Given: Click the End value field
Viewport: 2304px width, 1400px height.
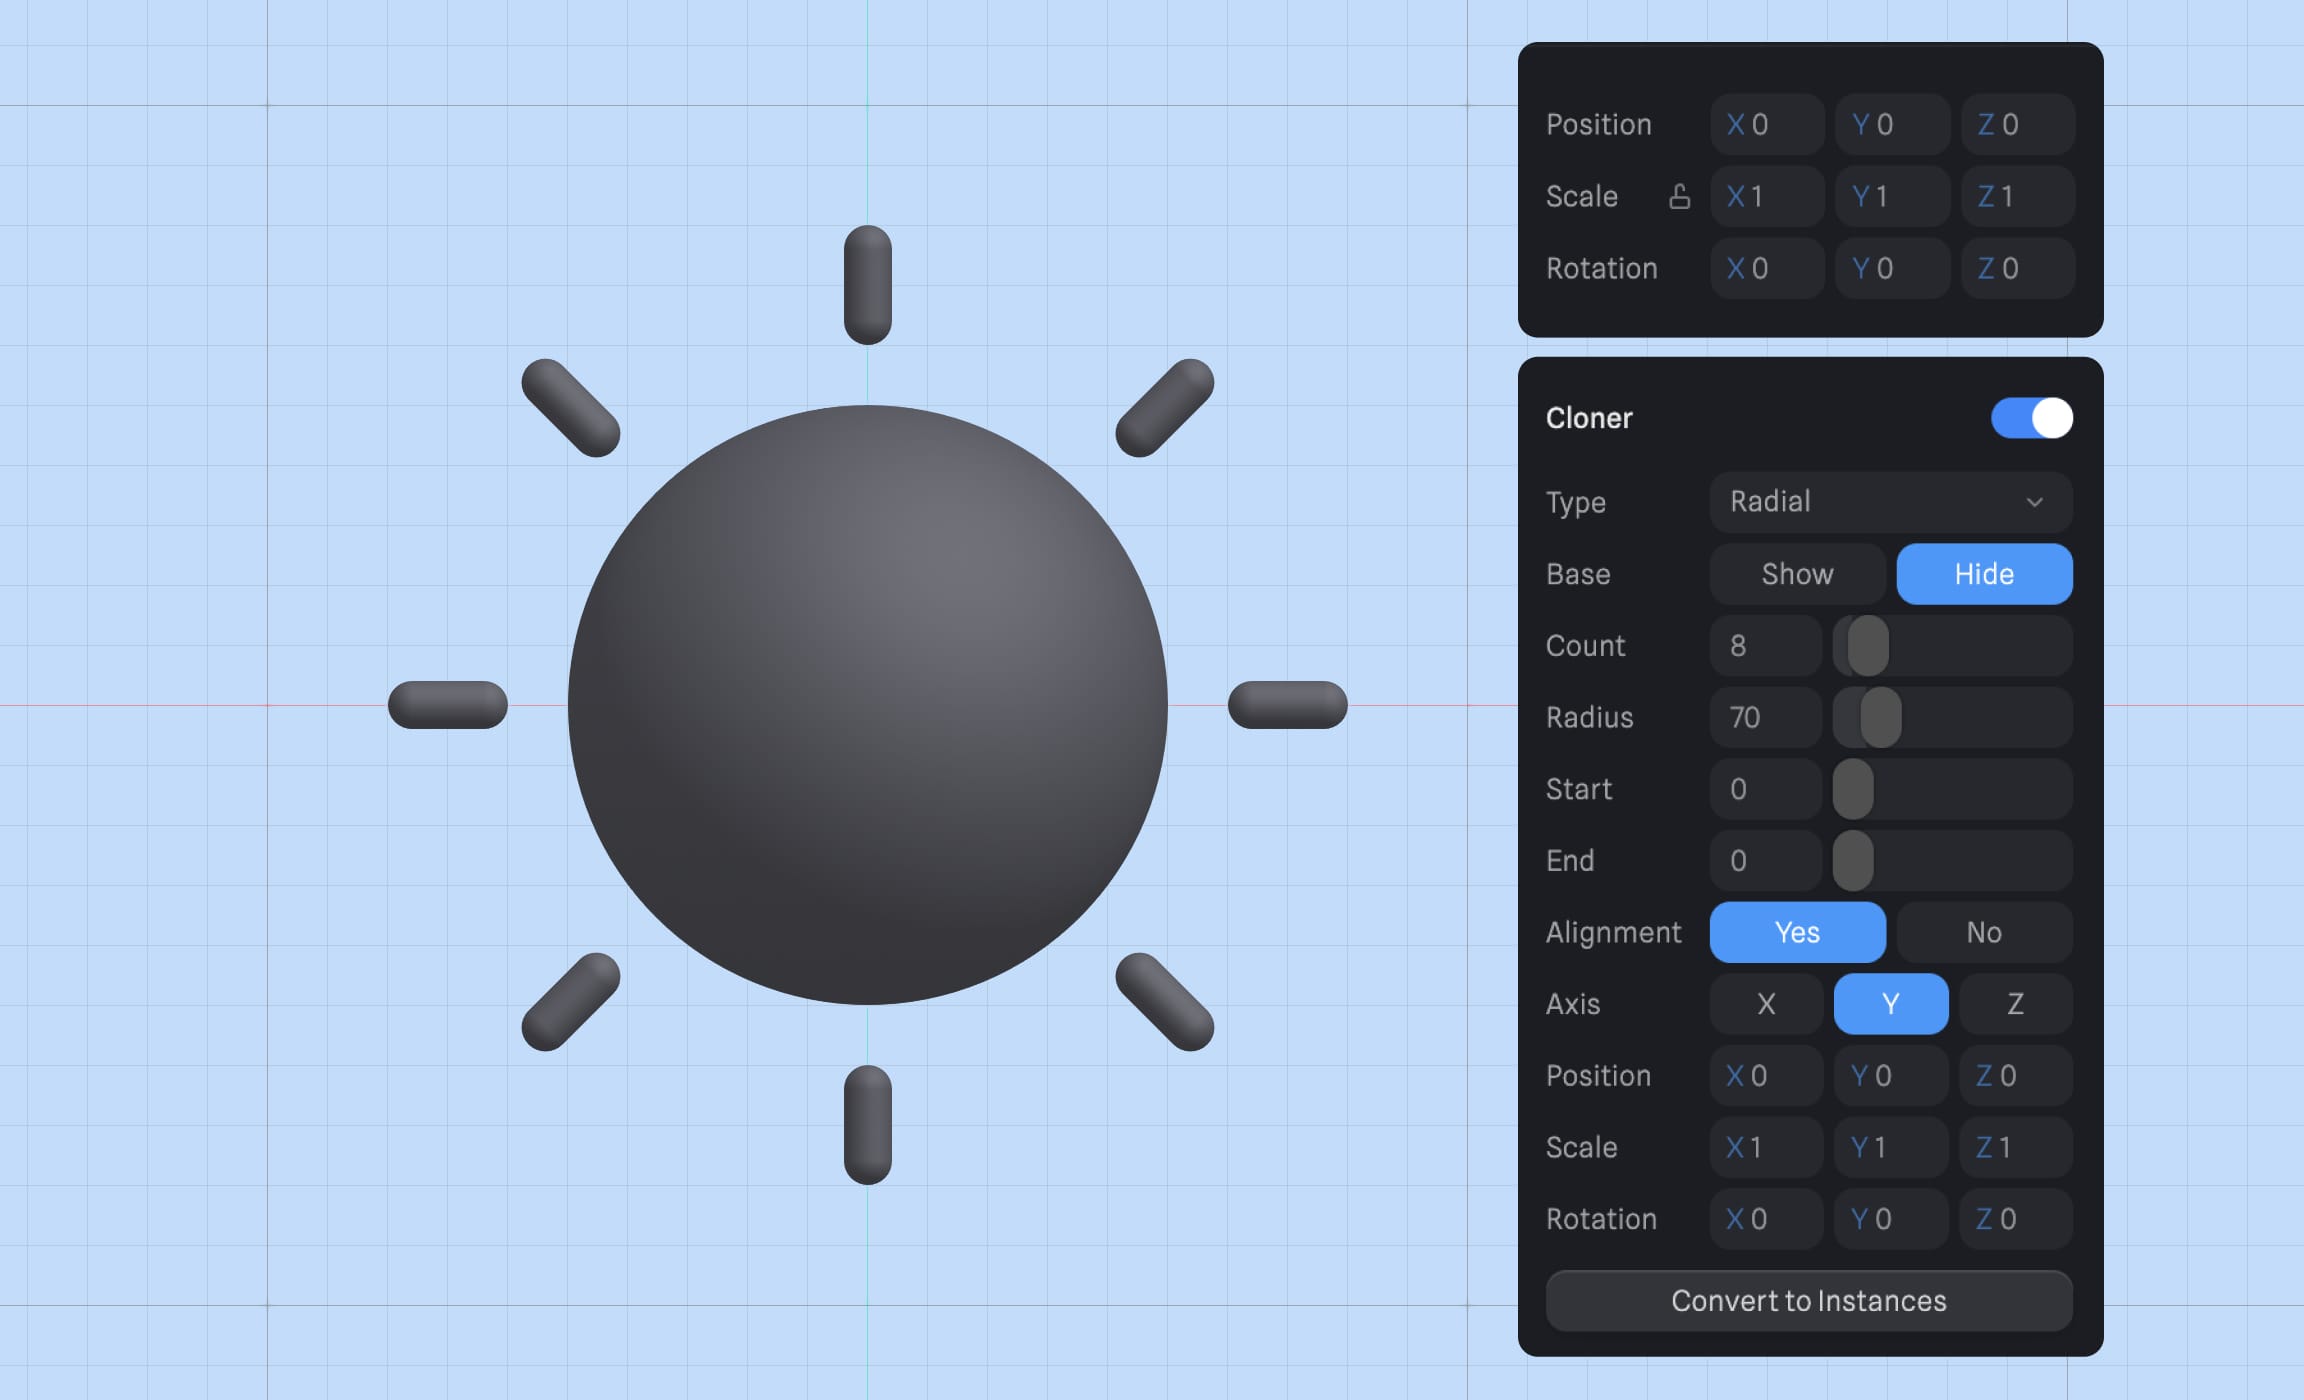Looking at the screenshot, I should [x=1764, y=860].
